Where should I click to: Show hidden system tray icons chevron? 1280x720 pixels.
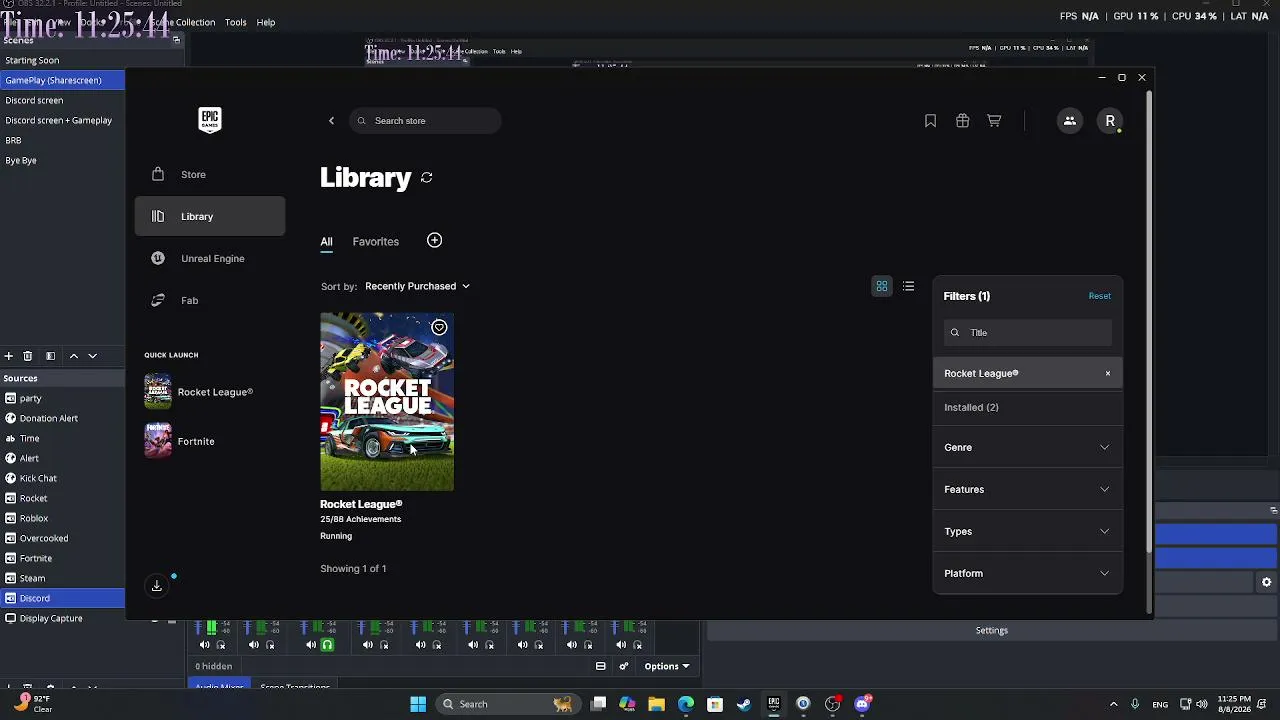click(1113, 704)
